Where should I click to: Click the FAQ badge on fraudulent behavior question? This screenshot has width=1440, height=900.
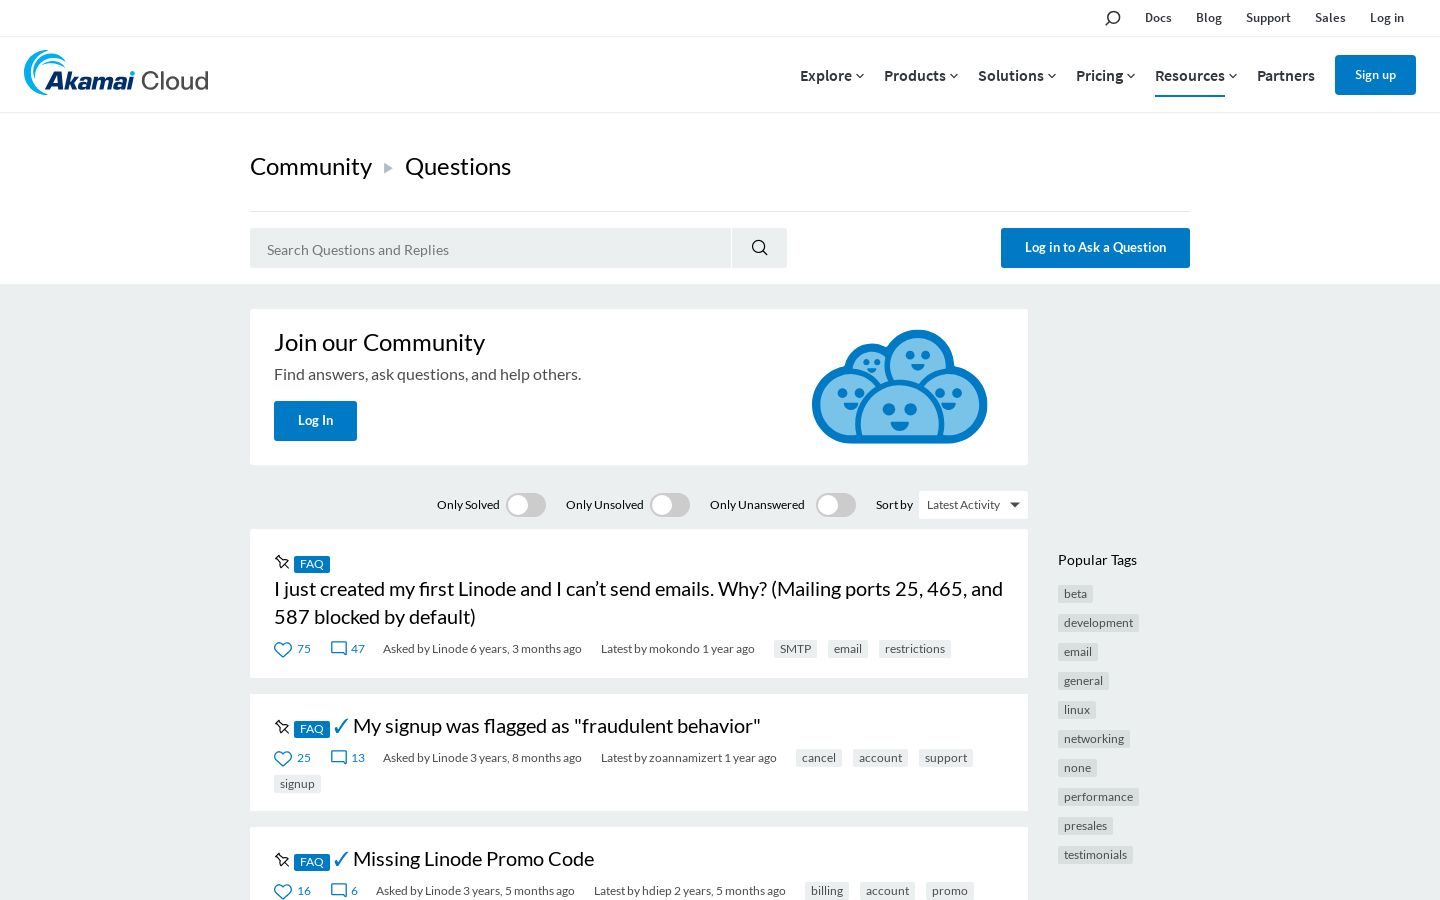[312, 729]
